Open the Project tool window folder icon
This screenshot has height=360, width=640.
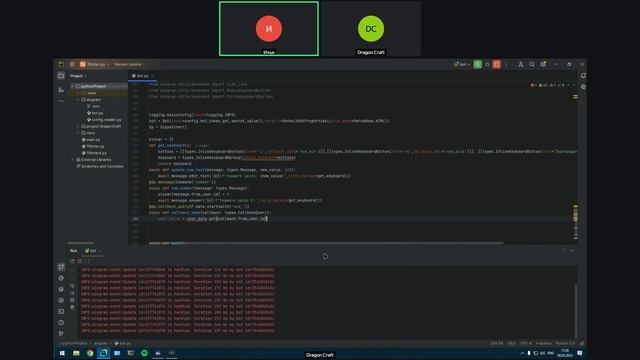click(x=61, y=76)
